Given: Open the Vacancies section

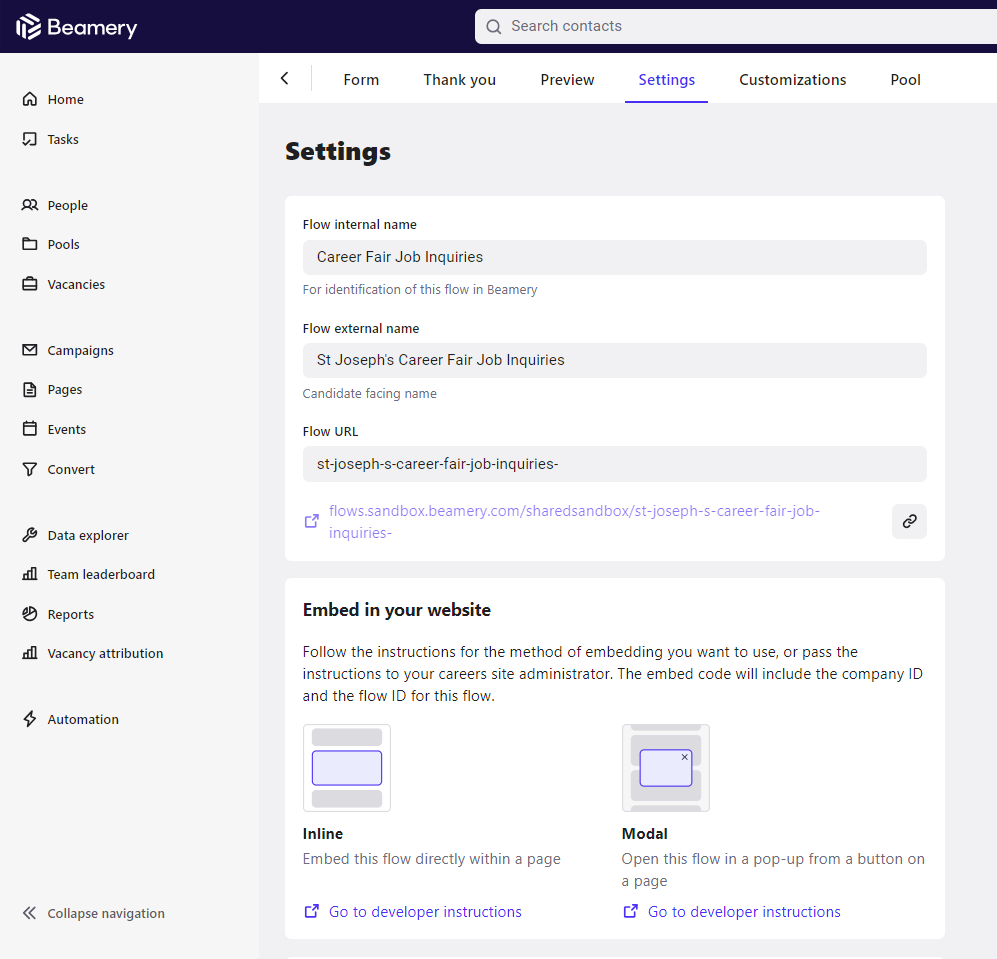Looking at the screenshot, I should 76,284.
